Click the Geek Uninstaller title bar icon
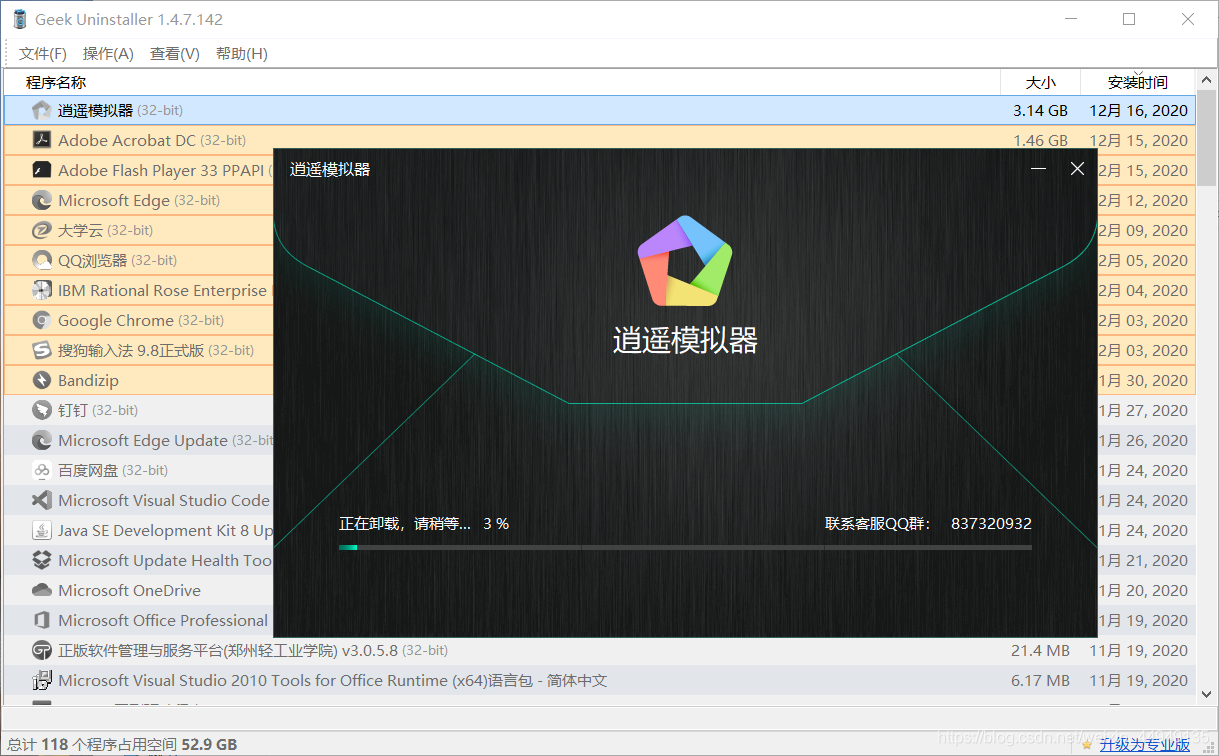This screenshot has width=1219, height=756. point(19,19)
